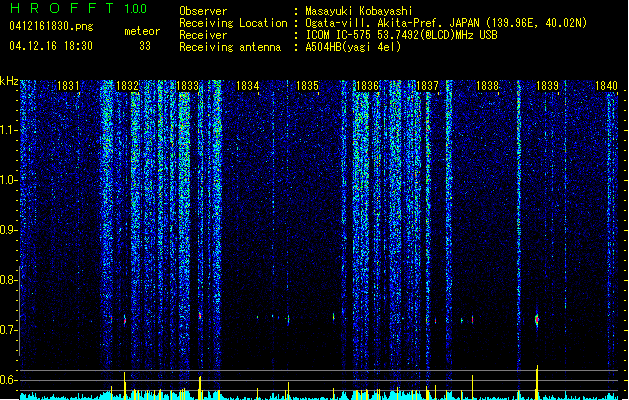
Task: Click the 1837 time marker
Action: pos(428,86)
